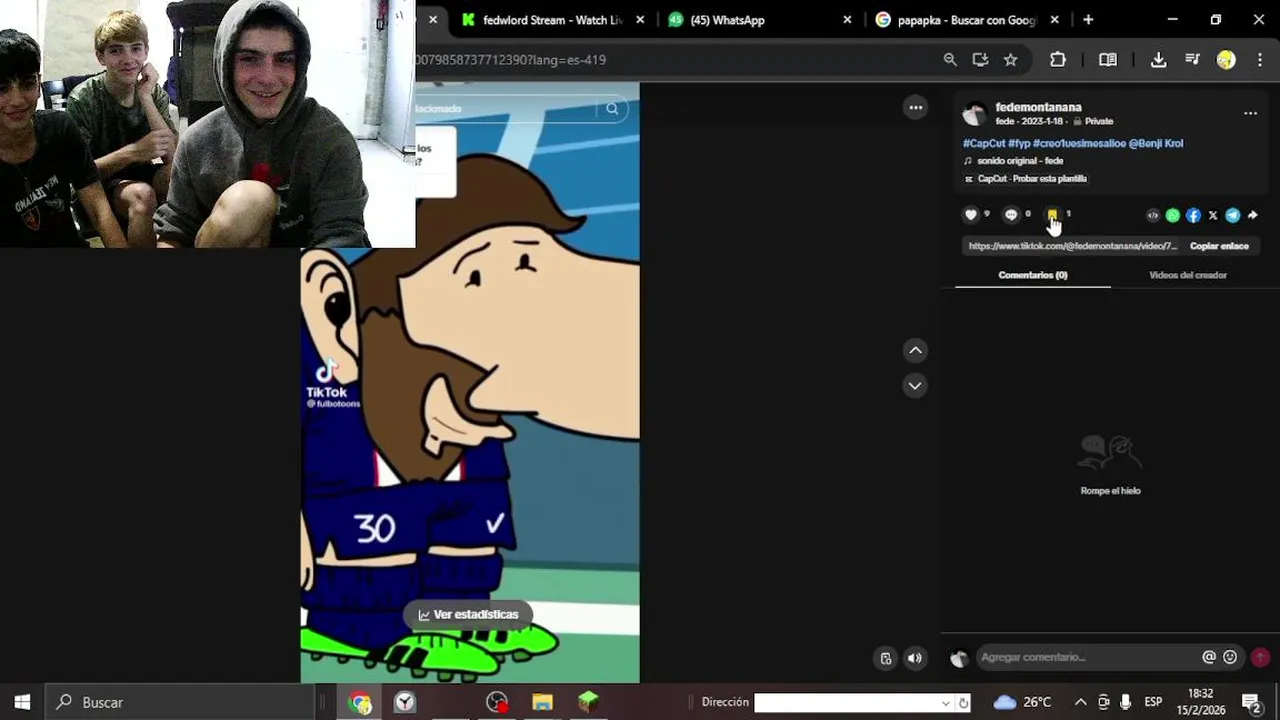Viewport: 1280px width, 720px height.
Task: Open the Chrome three-dot menu
Action: pos(1259,60)
